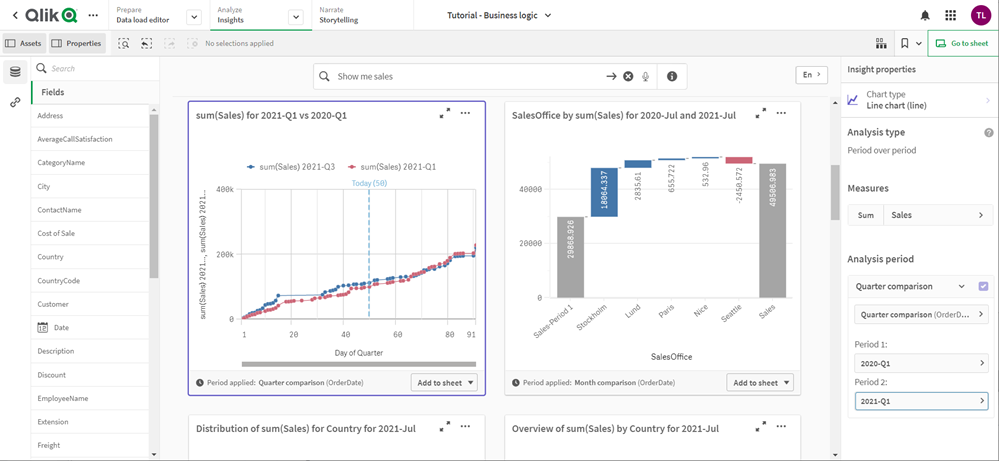Open more options on the SalesOffice chart
1000x461 pixels.
781,114
